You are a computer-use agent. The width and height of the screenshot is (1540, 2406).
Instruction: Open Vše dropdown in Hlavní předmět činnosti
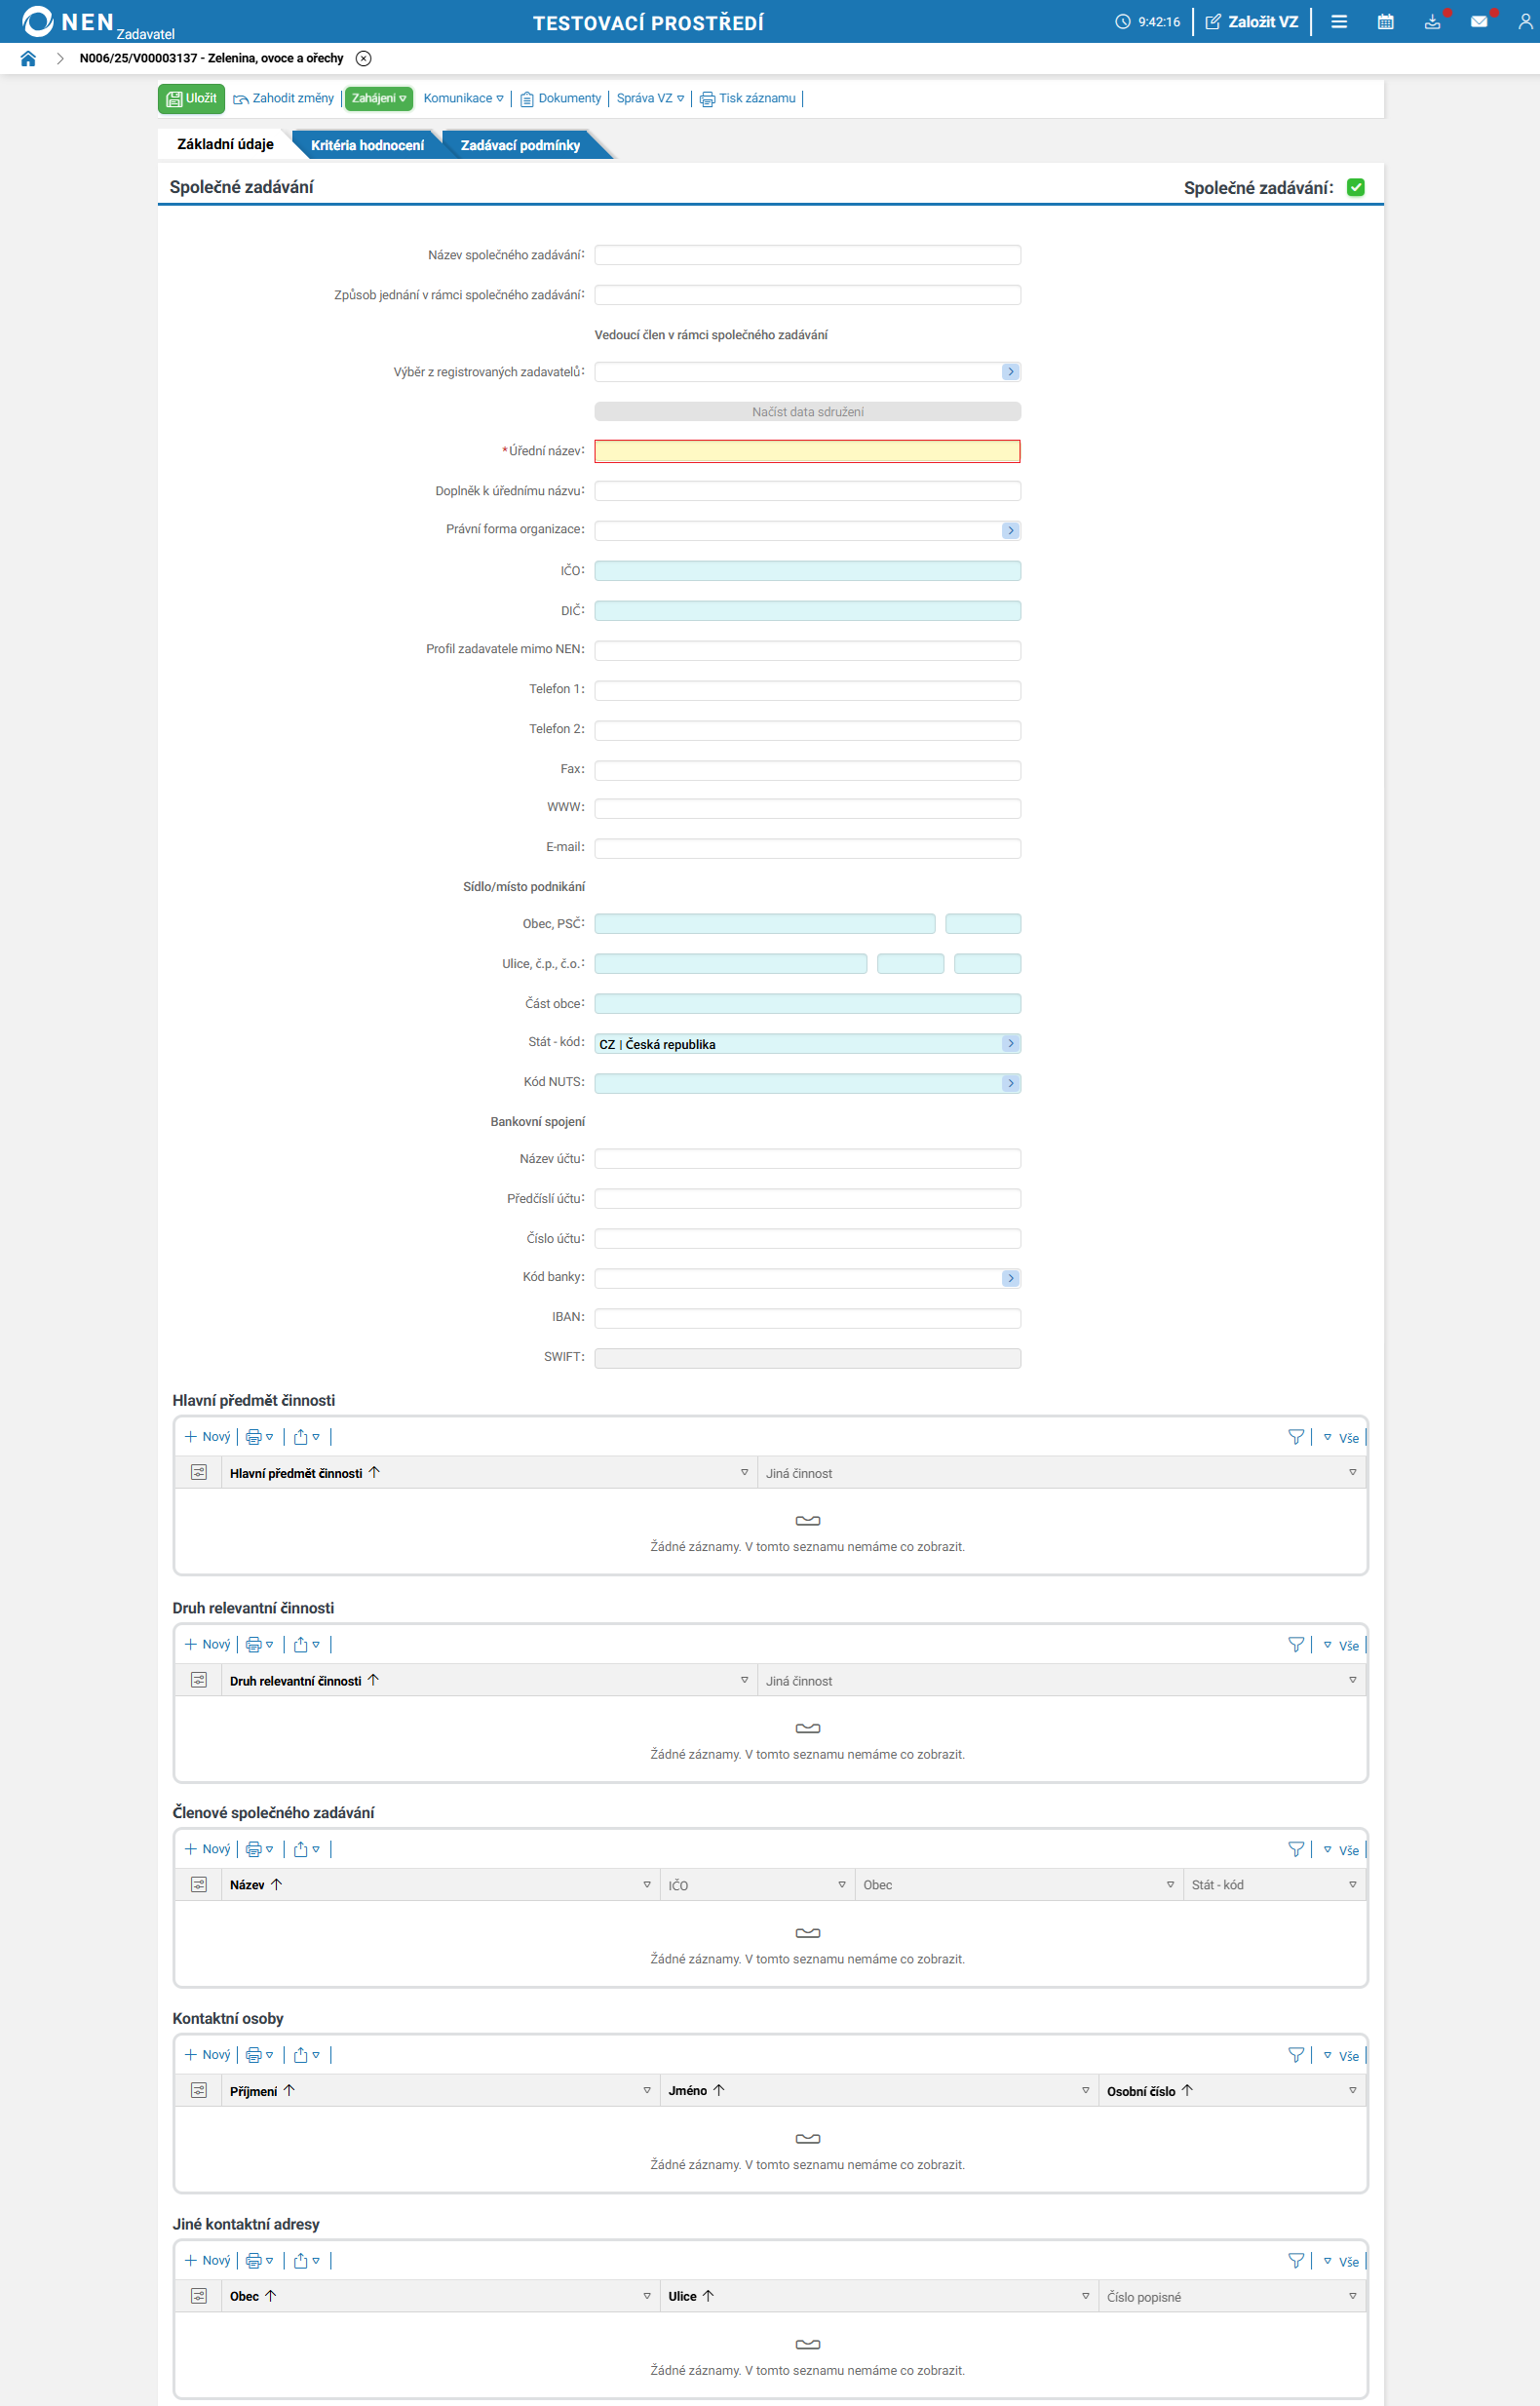(x=1341, y=1438)
